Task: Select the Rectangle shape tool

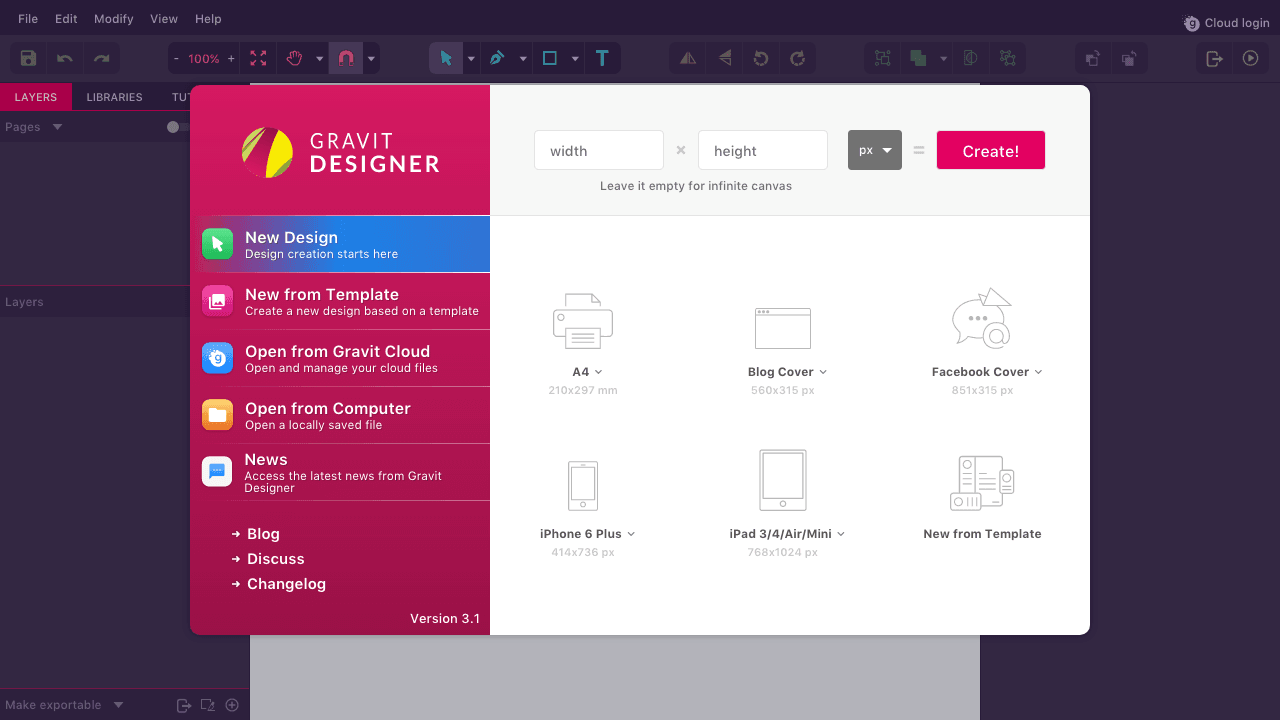Action: pyautogui.click(x=549, y=59)
